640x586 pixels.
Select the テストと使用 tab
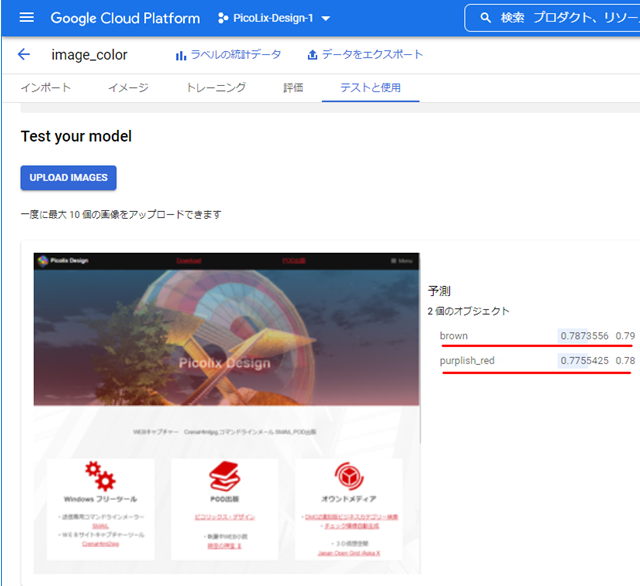pos(370,88)
